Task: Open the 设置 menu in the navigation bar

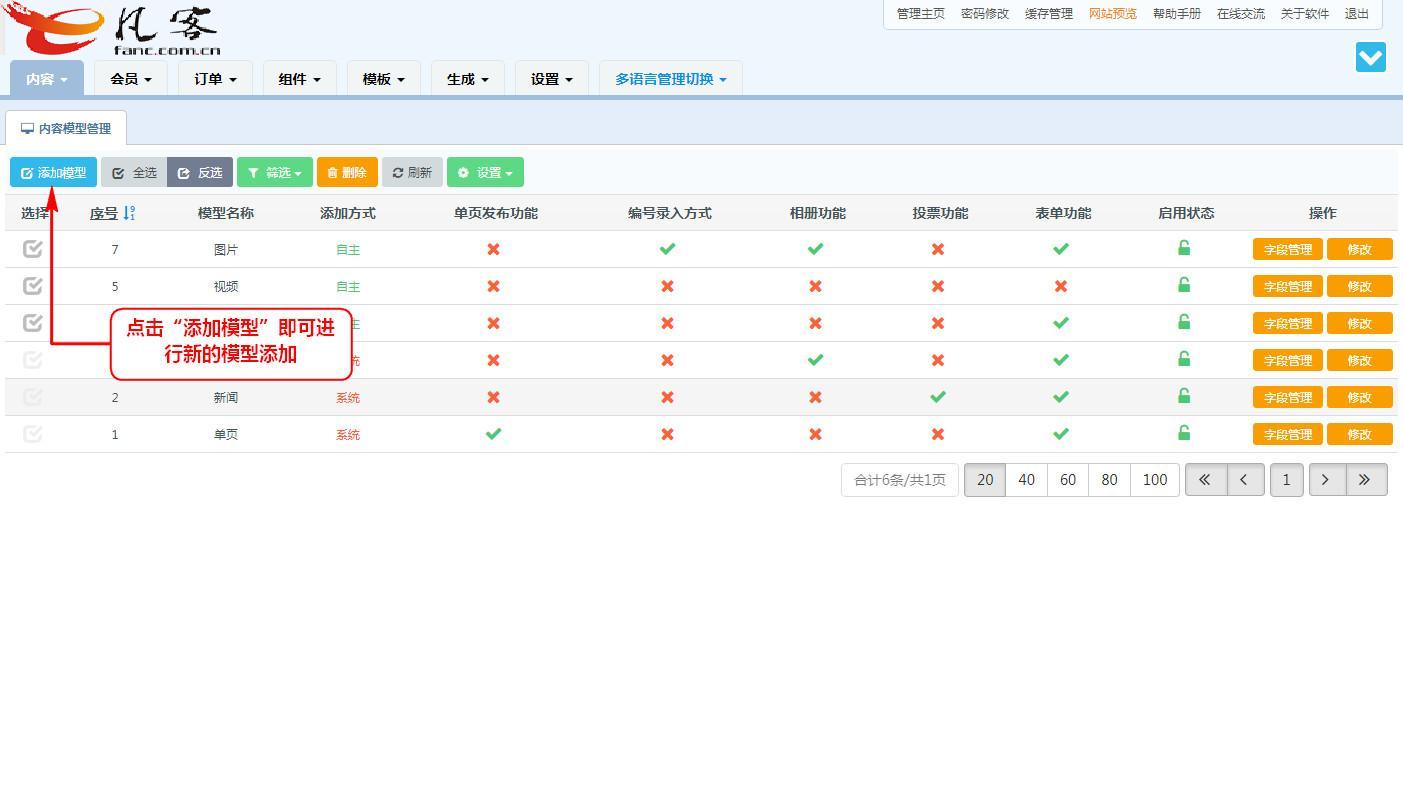Action: (551, 79)
